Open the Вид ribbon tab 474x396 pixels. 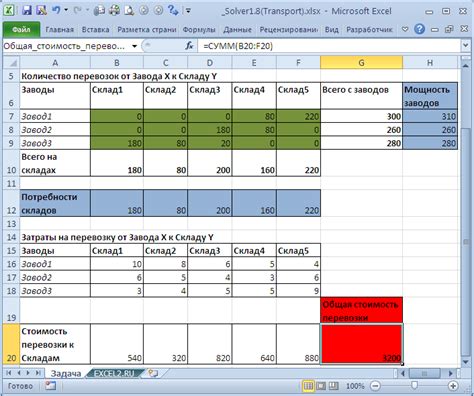pos(332,30)
